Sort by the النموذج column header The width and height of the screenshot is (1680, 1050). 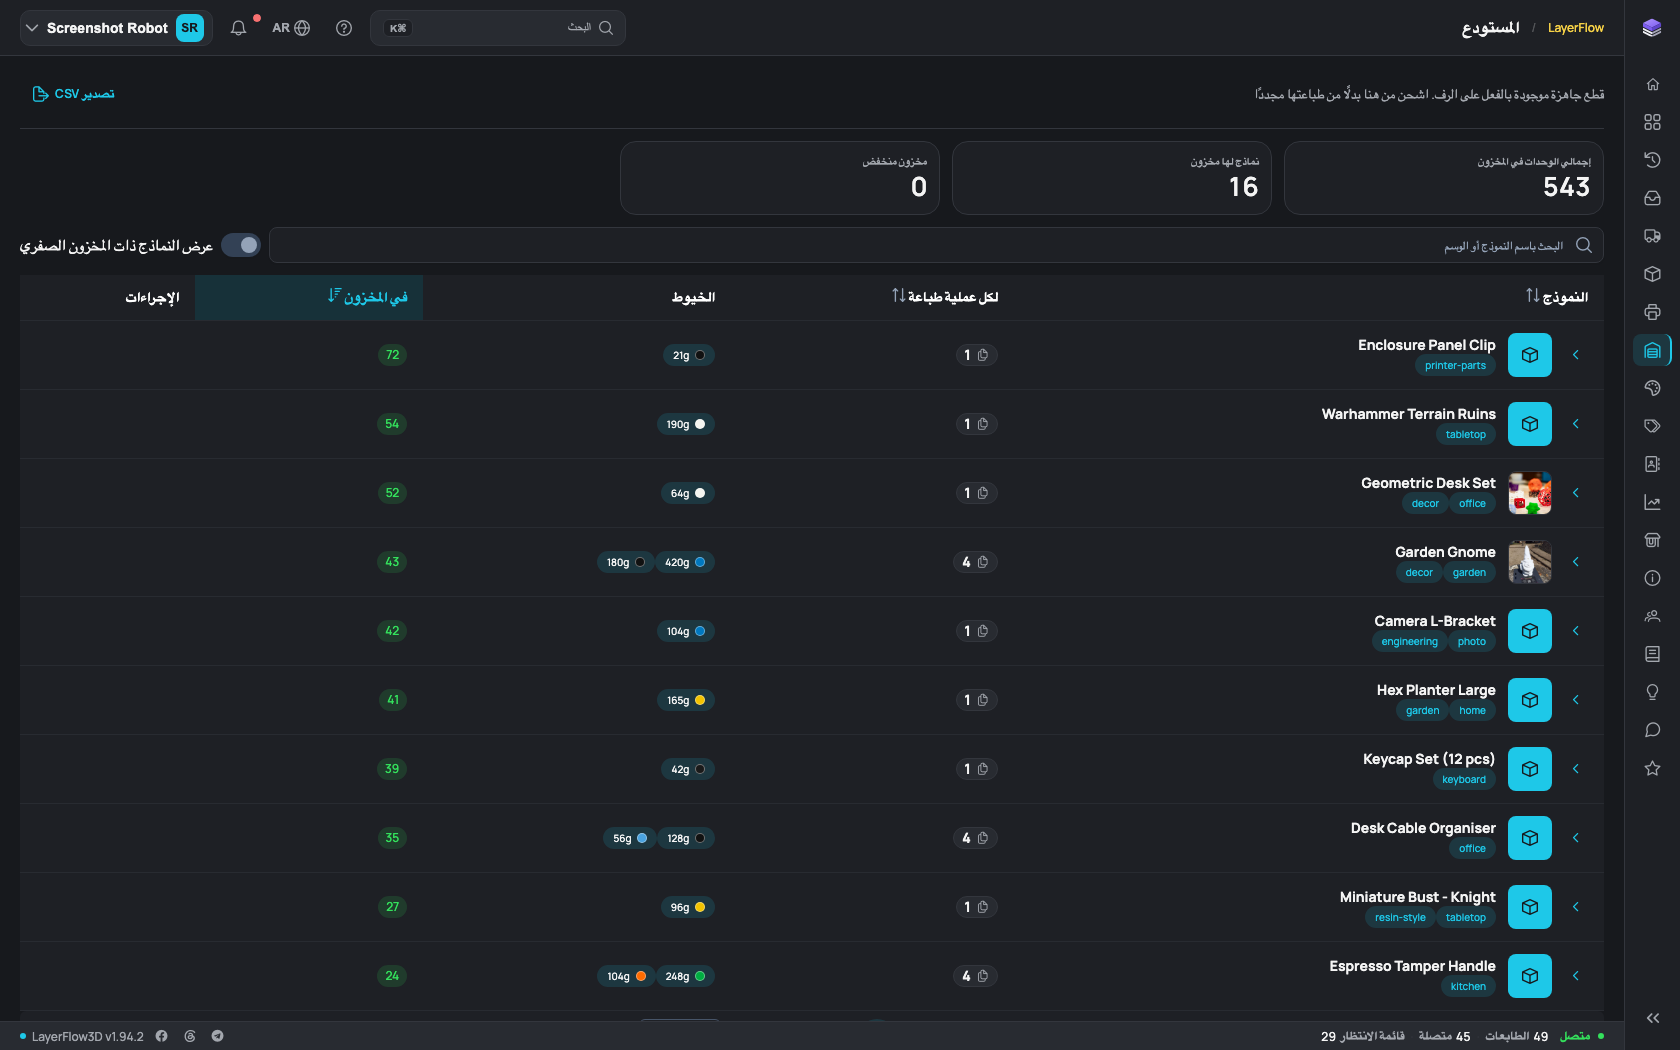click(1557, 297)
